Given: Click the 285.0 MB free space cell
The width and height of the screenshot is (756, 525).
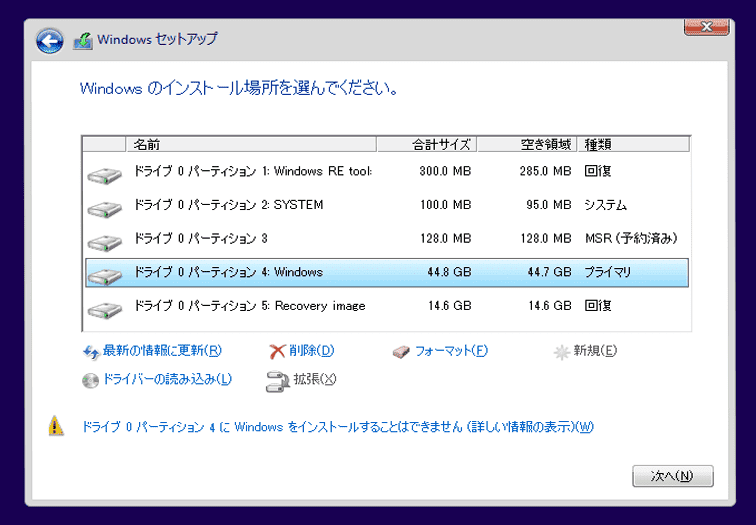Looking at the screenshot, I should tap(545, 171).
